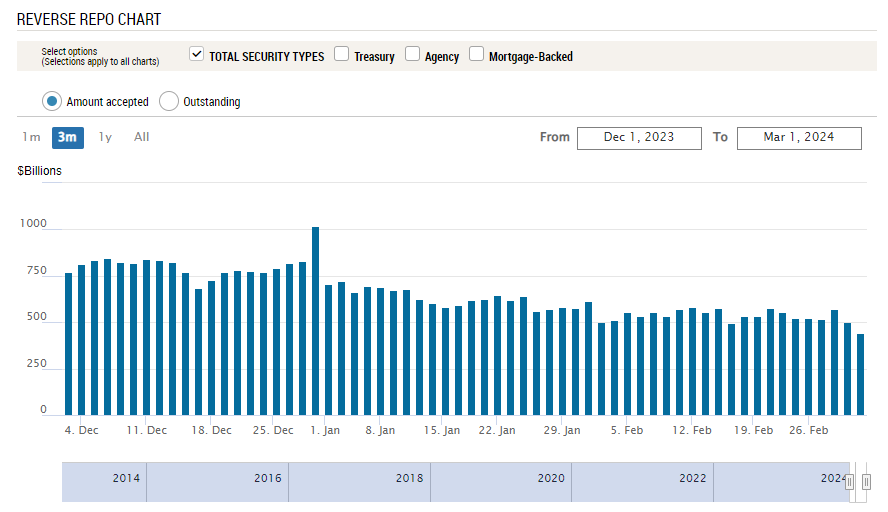888x512 pixels.
Task: Click the $Billions axis title
Action: tap(40, 171)
